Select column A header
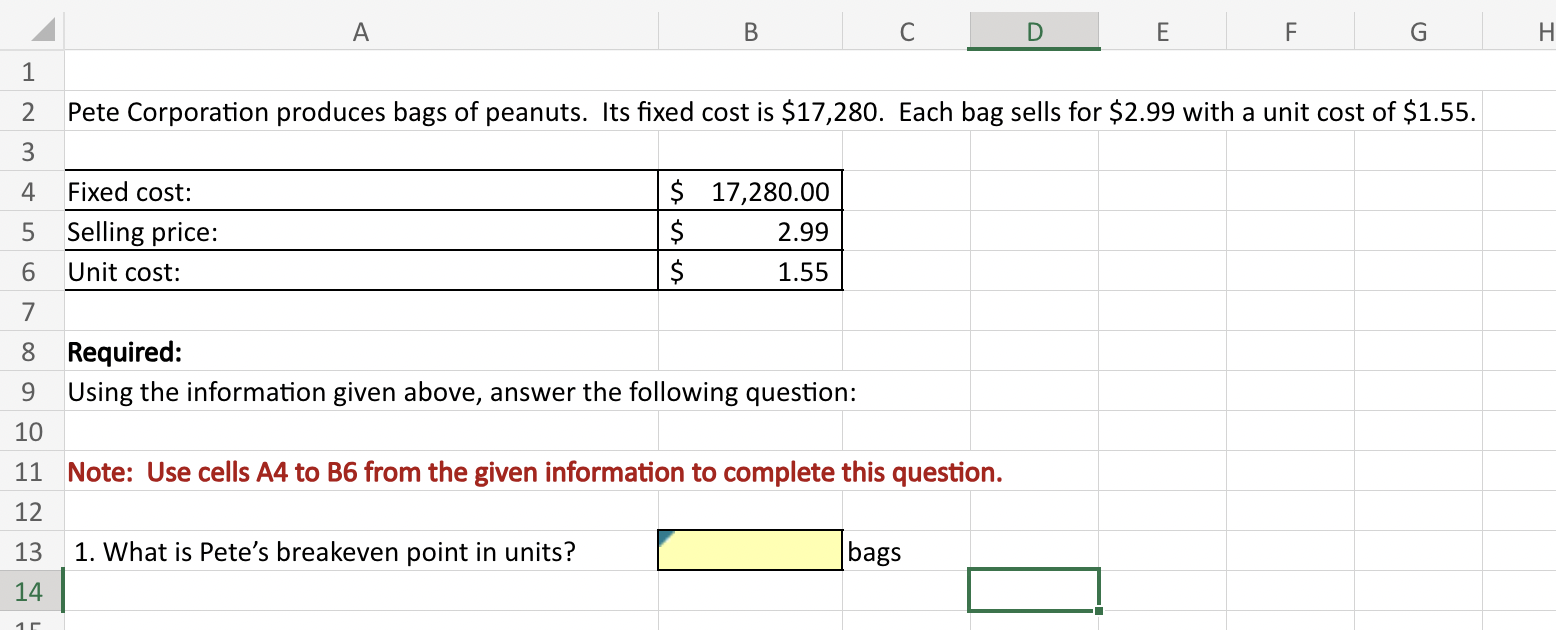 (x=360, y=31)
